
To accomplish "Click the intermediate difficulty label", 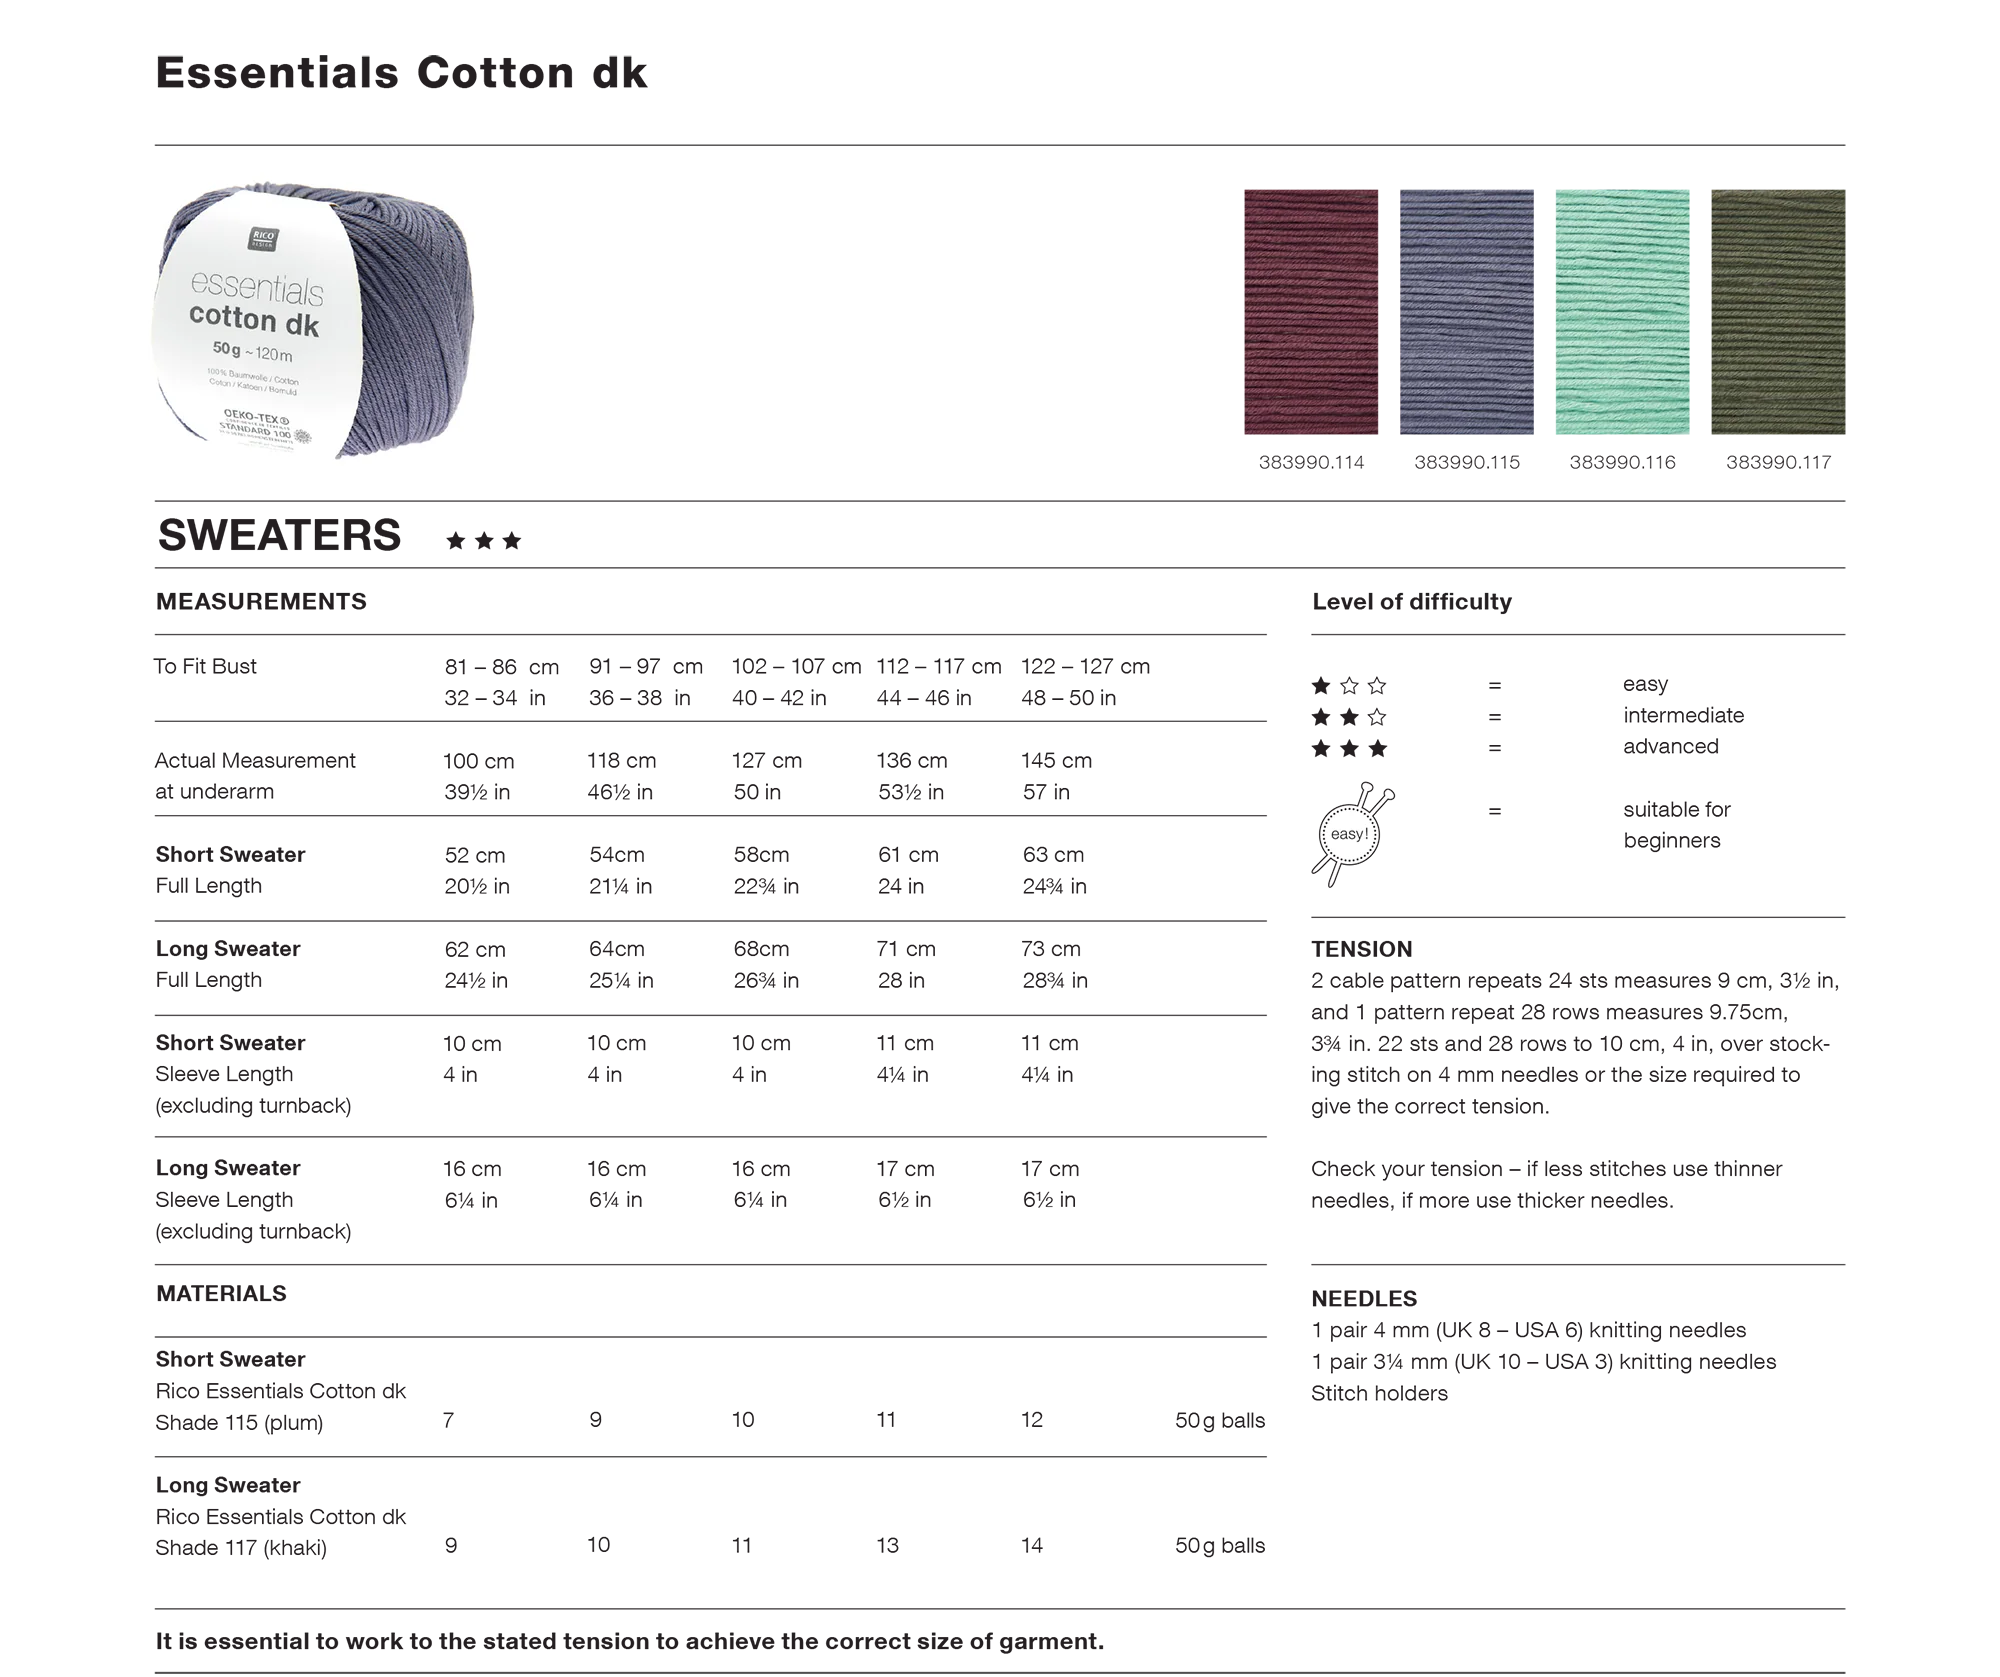I will [x=1683, y=715].
